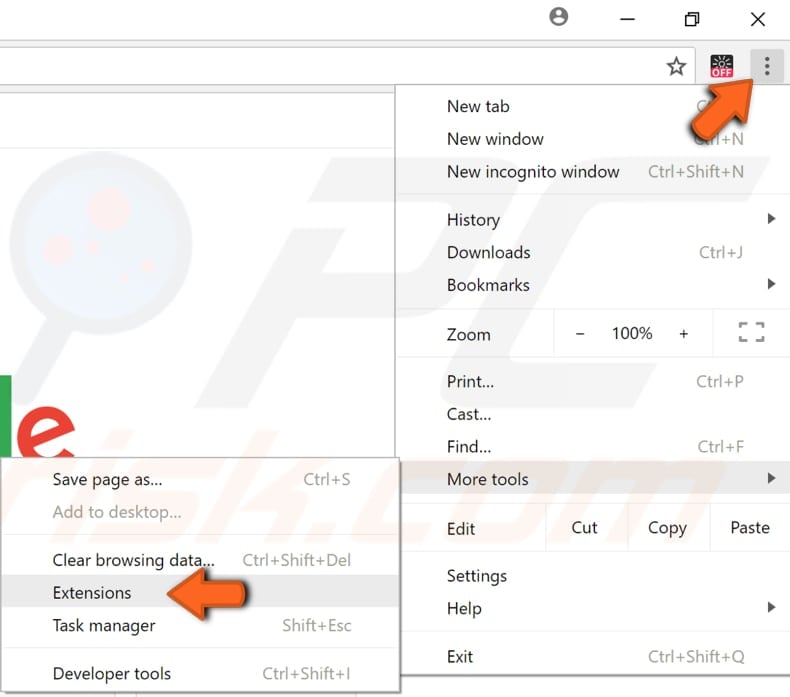Click the fullscreen zoom icon
This screenshot has height=697, width=790.
click(751, 333)
